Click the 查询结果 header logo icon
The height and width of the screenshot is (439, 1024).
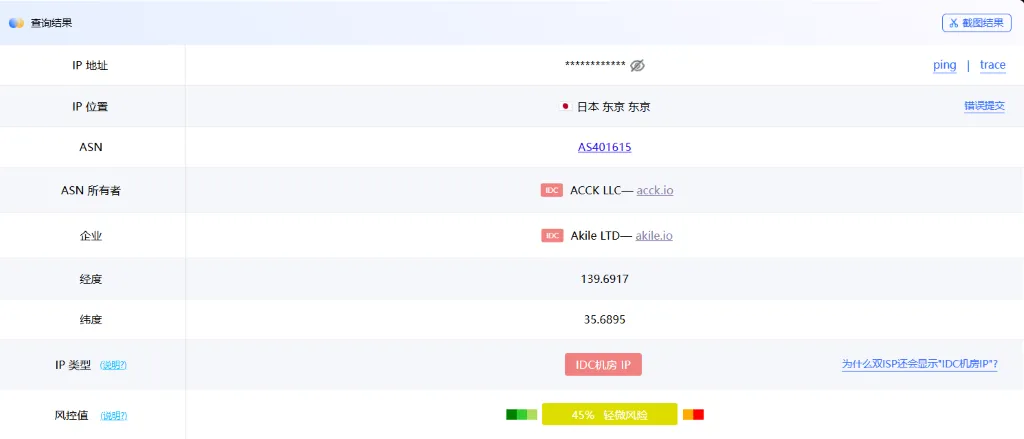pyautogui.click(x=16, y=23)
